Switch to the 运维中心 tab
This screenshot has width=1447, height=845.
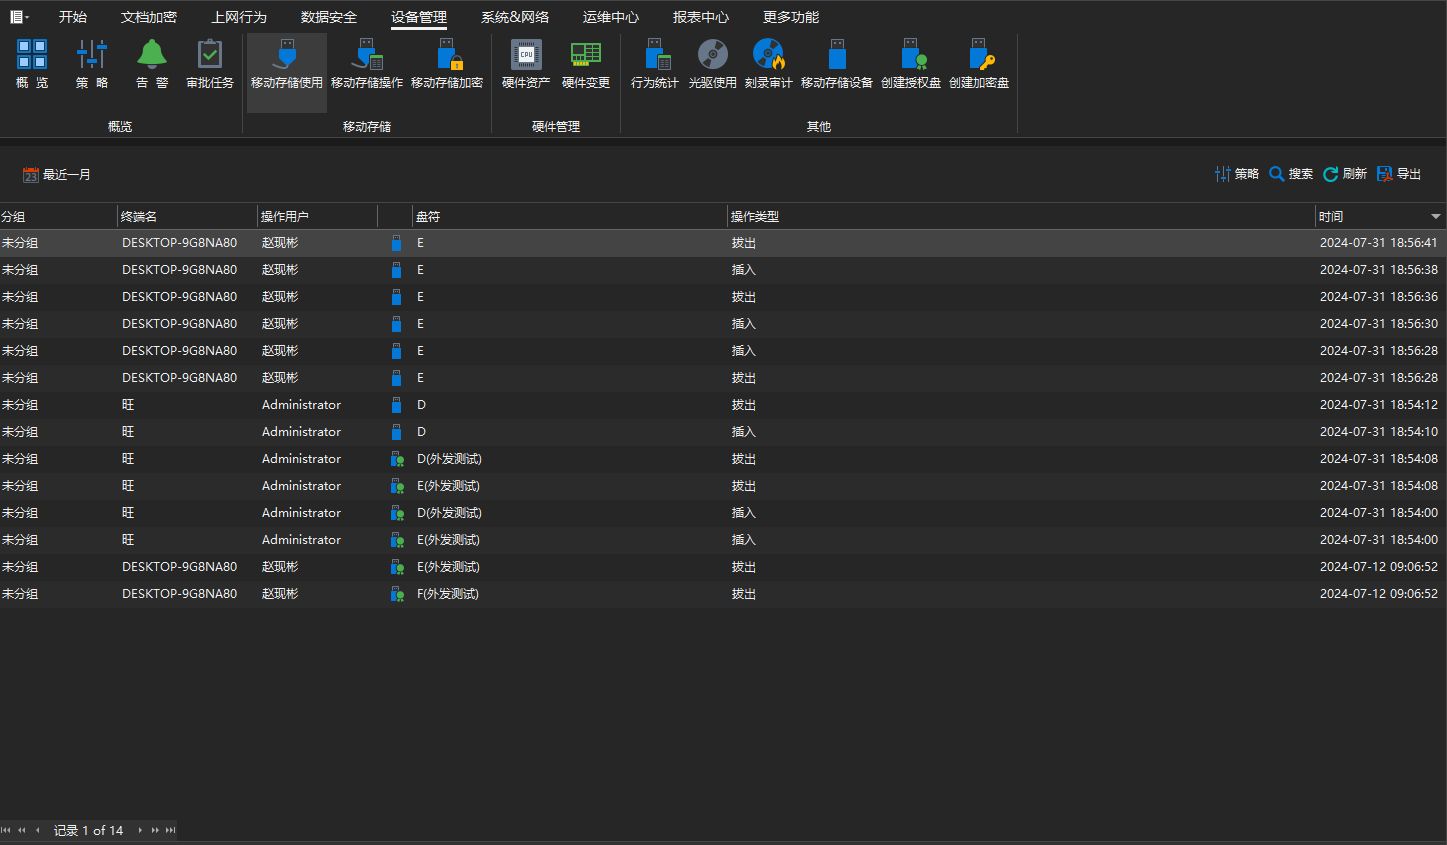click(x=611, y=17)
